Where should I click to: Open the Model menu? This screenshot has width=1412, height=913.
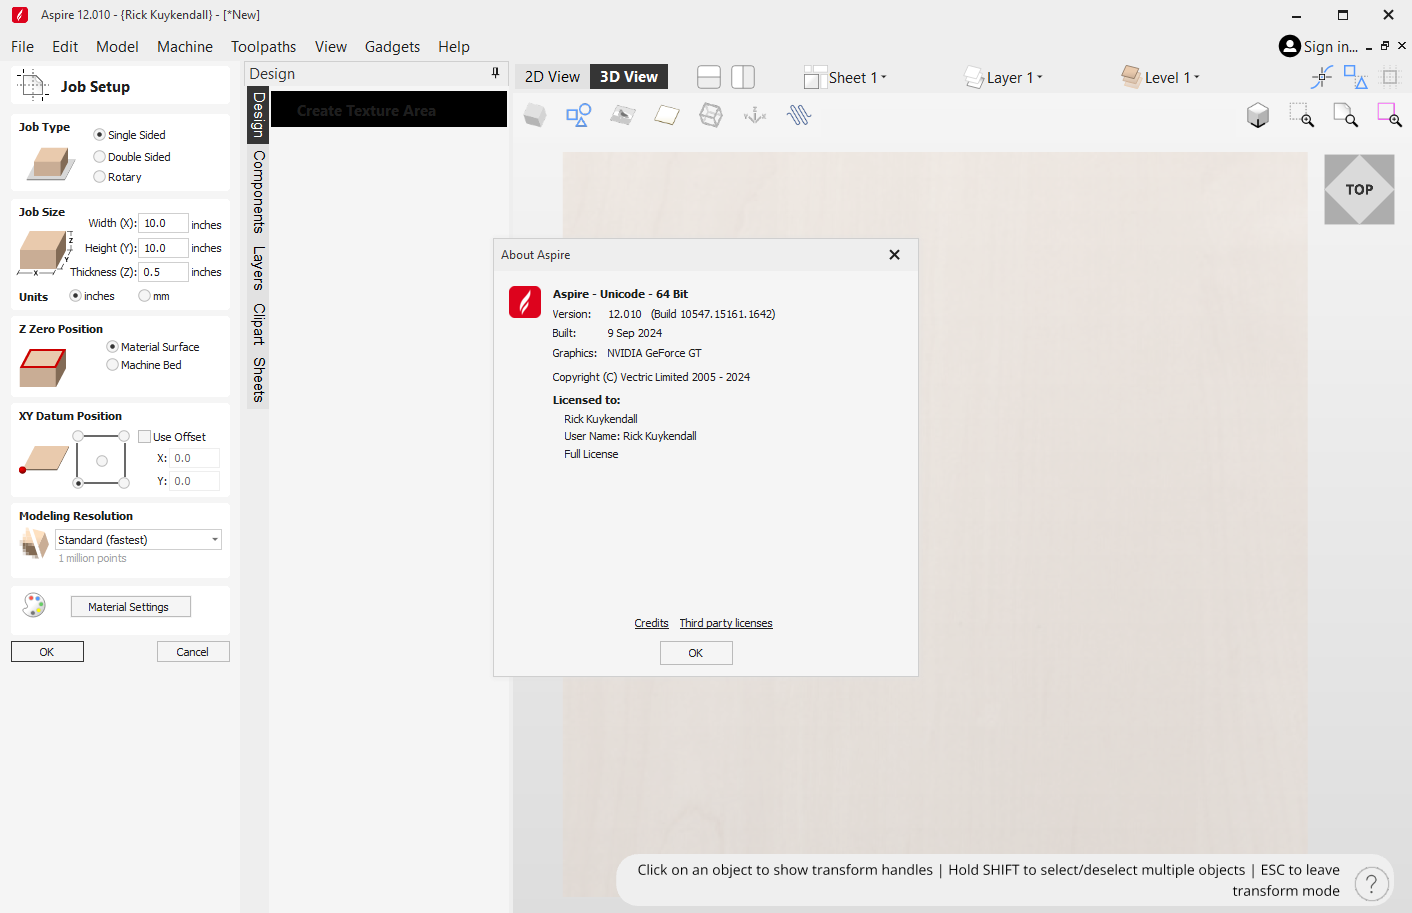pos(117,47)
